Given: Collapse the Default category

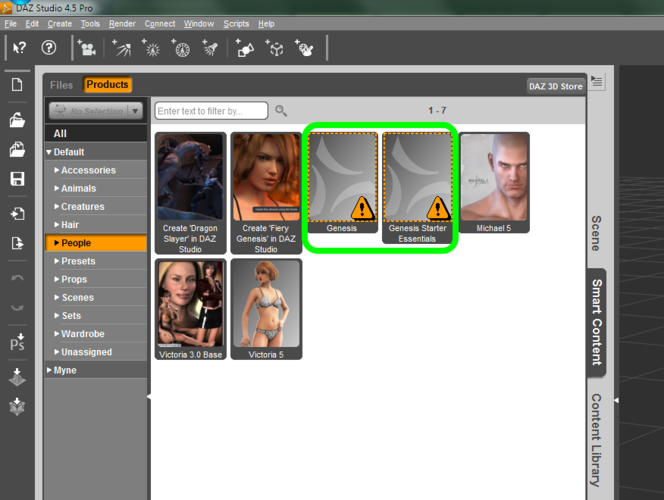Looking at the screenshot, I should [x=49, y=152].
